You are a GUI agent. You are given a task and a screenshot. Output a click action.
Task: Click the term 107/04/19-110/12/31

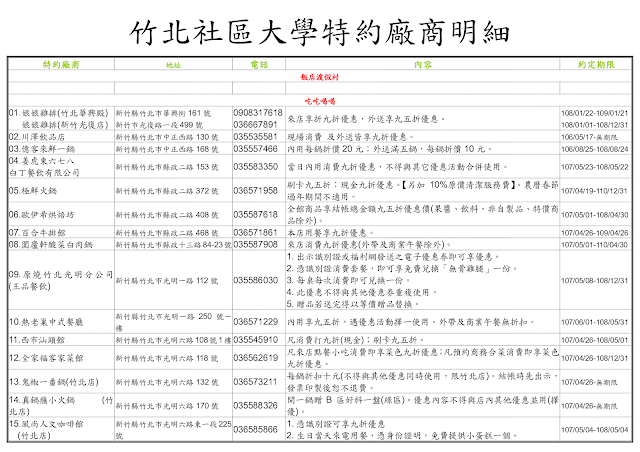click(594, 191)
